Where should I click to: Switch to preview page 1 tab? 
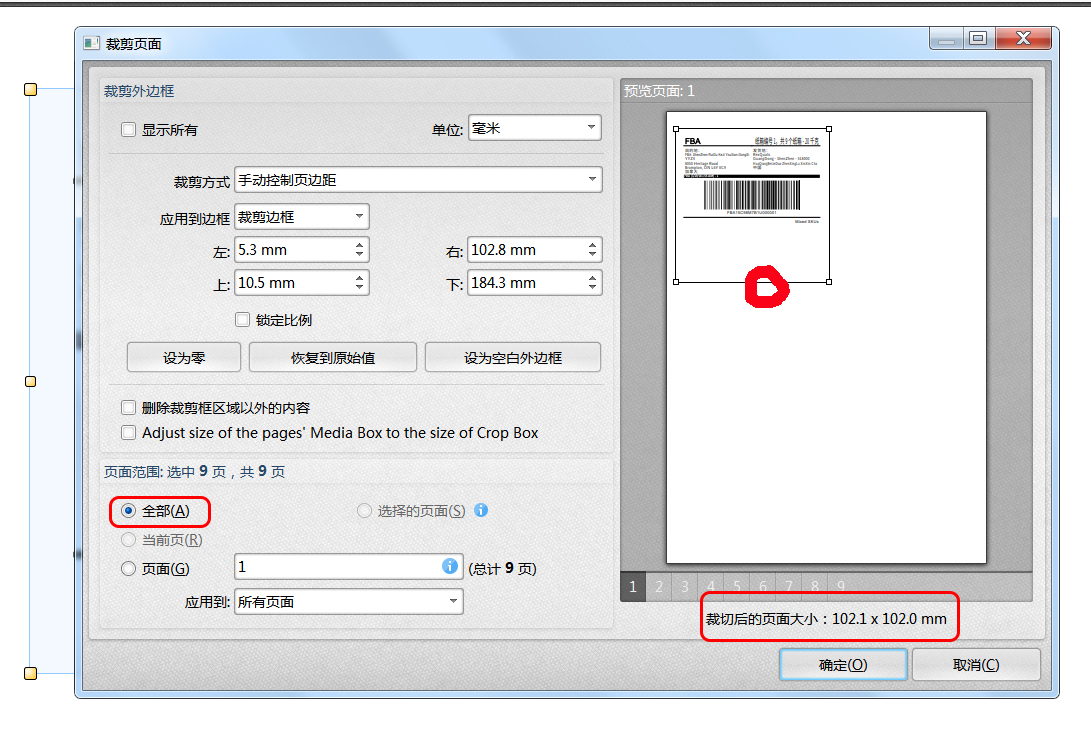[632, 587]
